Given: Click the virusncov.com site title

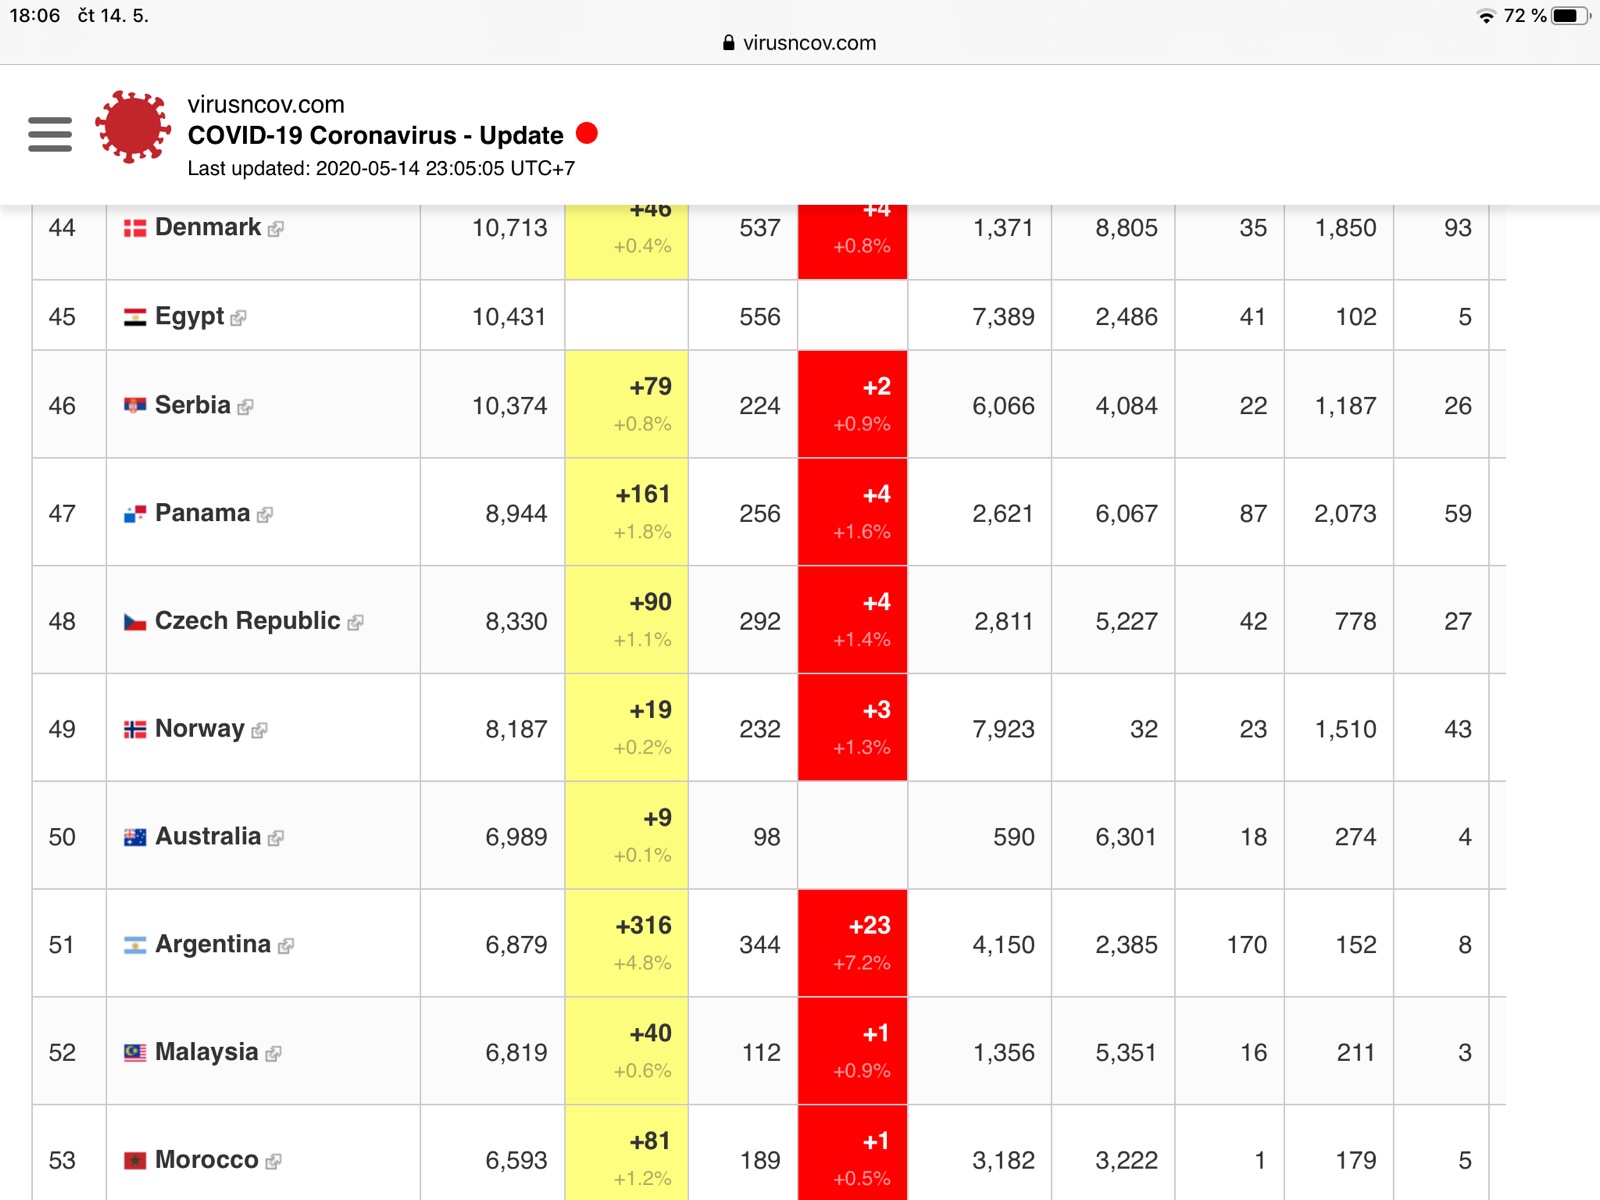Looking at the screenshot, I should pyautogui.click(x=266, y=104).
